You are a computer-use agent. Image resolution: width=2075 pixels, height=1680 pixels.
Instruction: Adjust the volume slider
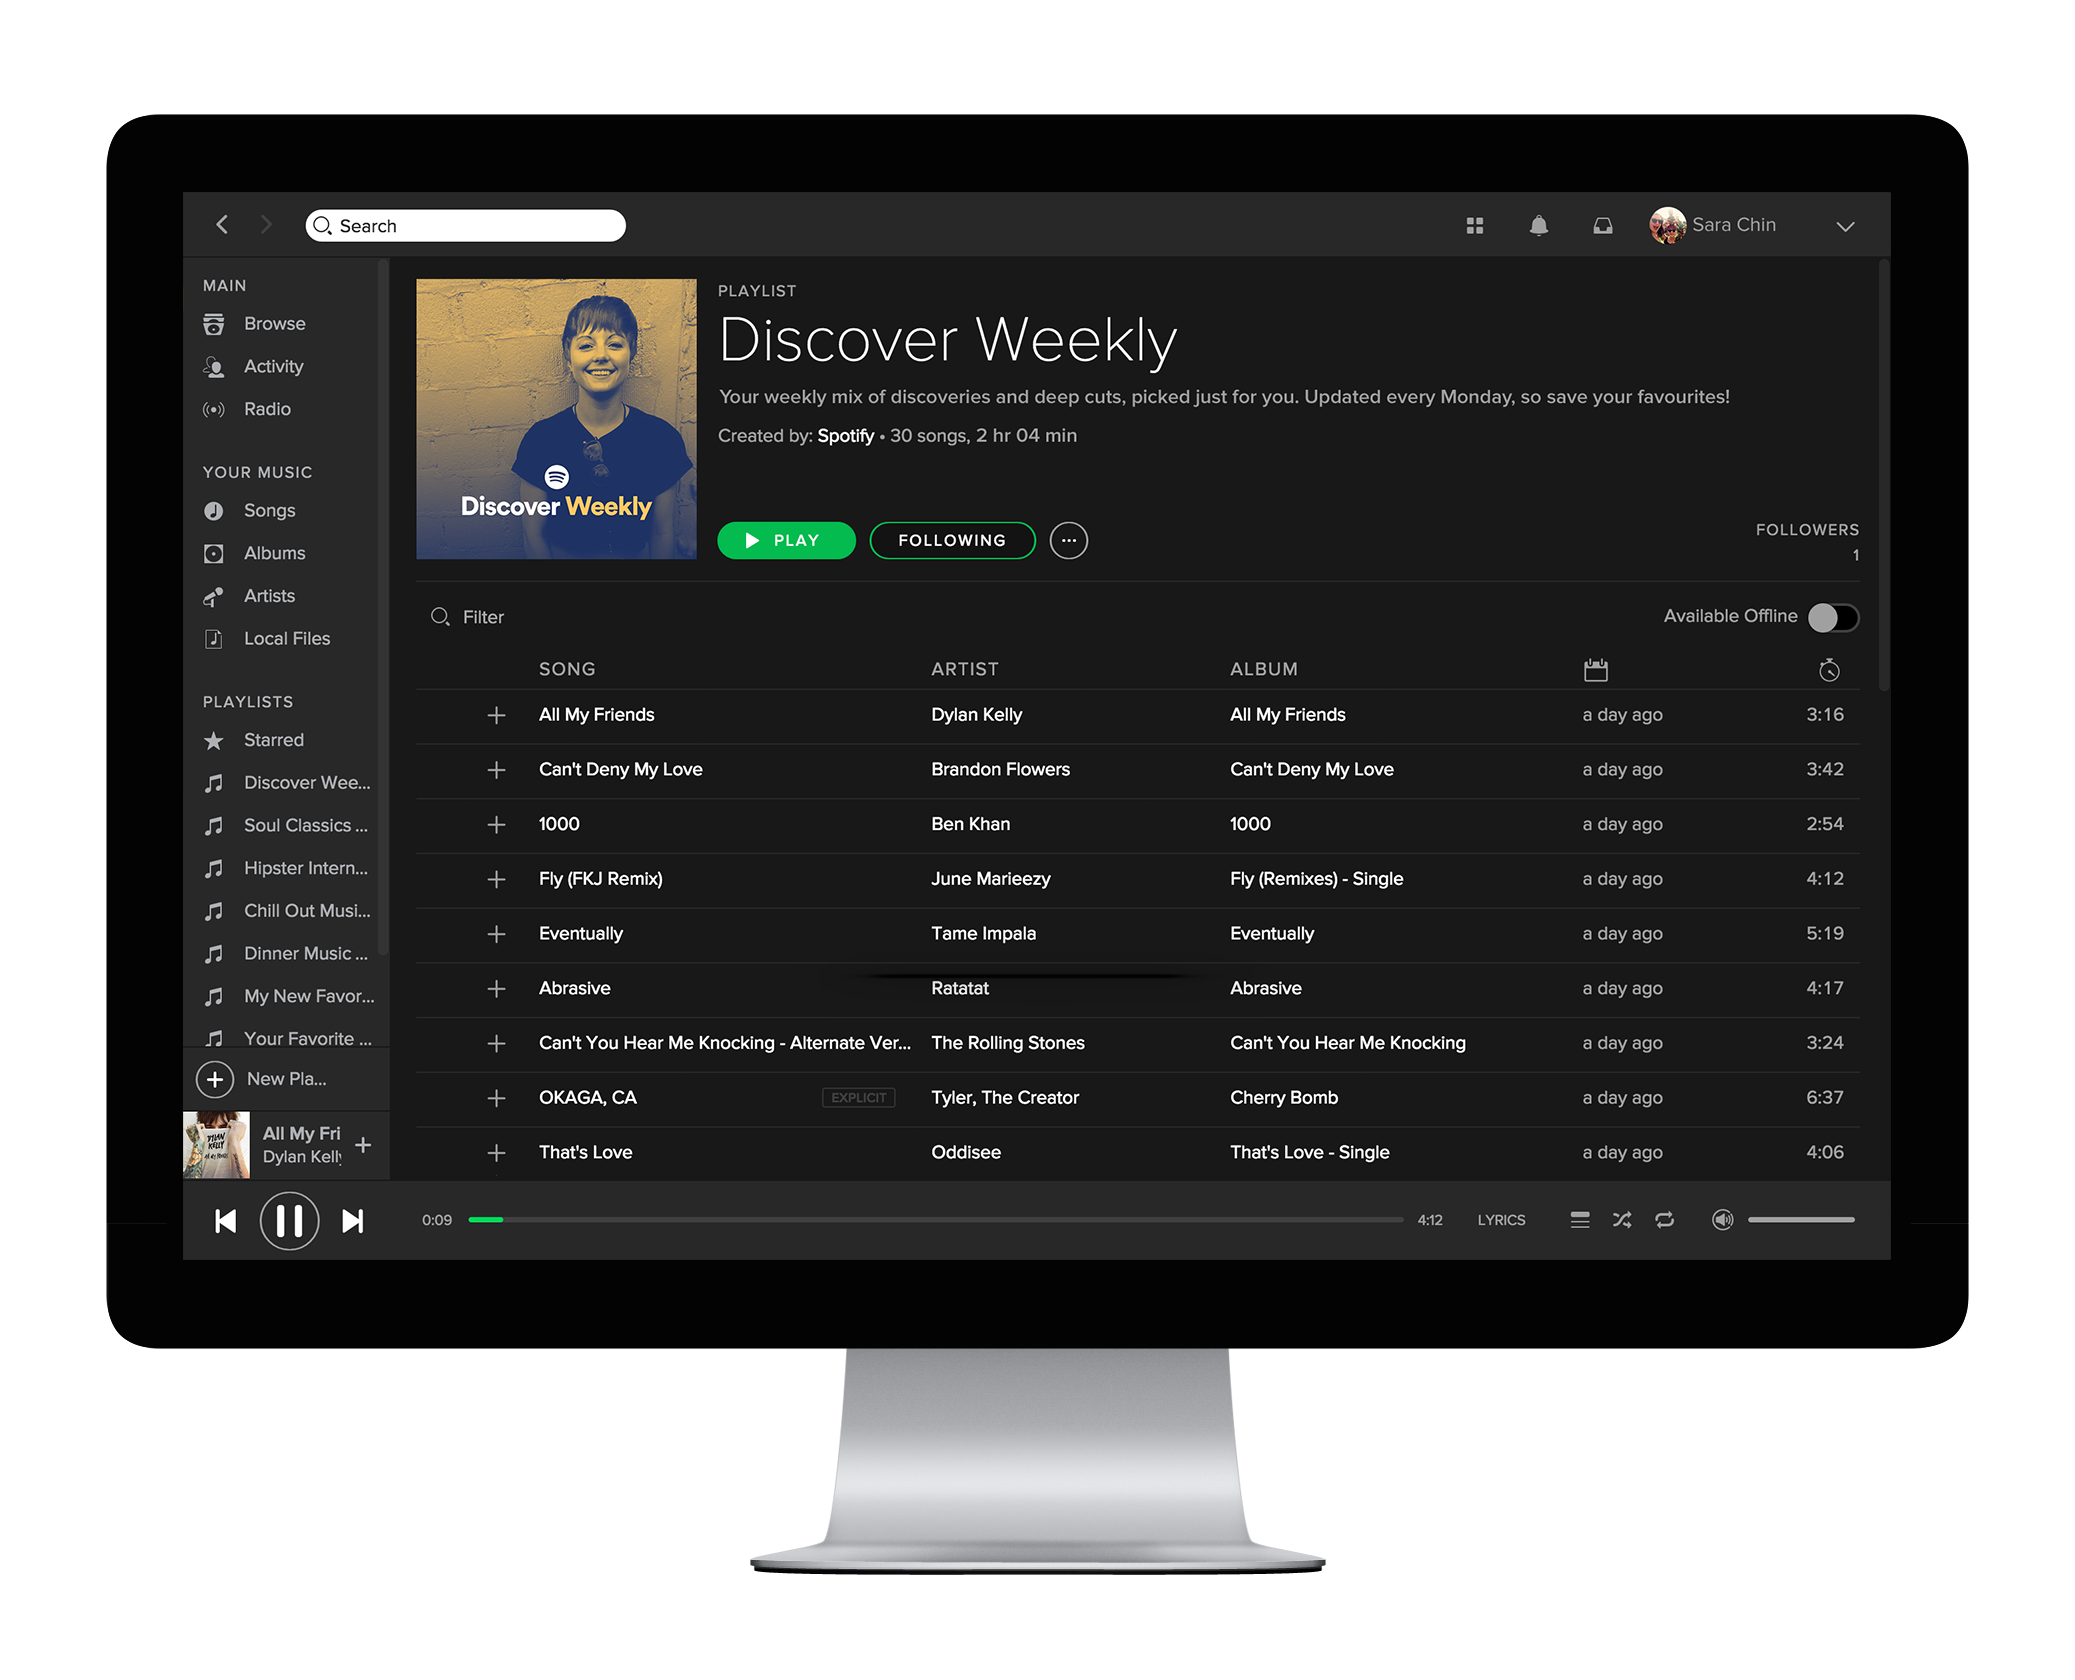click(1800, 1220)
